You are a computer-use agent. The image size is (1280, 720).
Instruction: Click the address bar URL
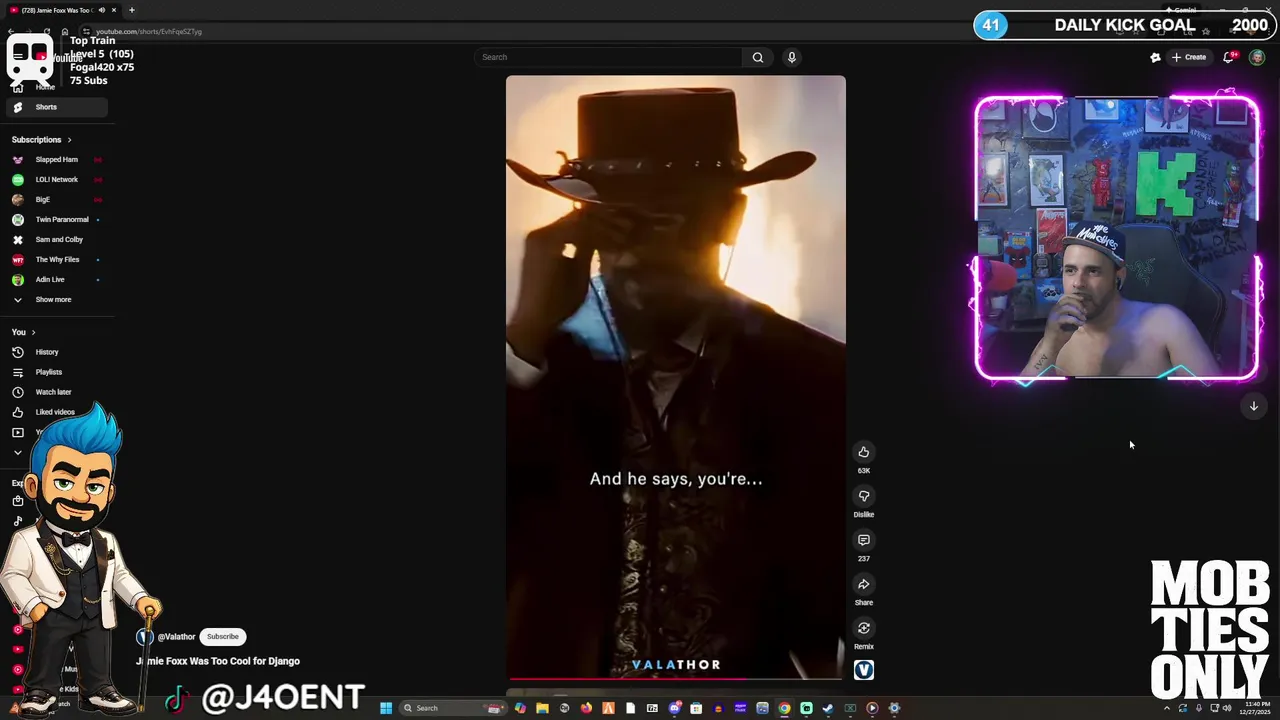pyautogui.click(x=149, y=31)
